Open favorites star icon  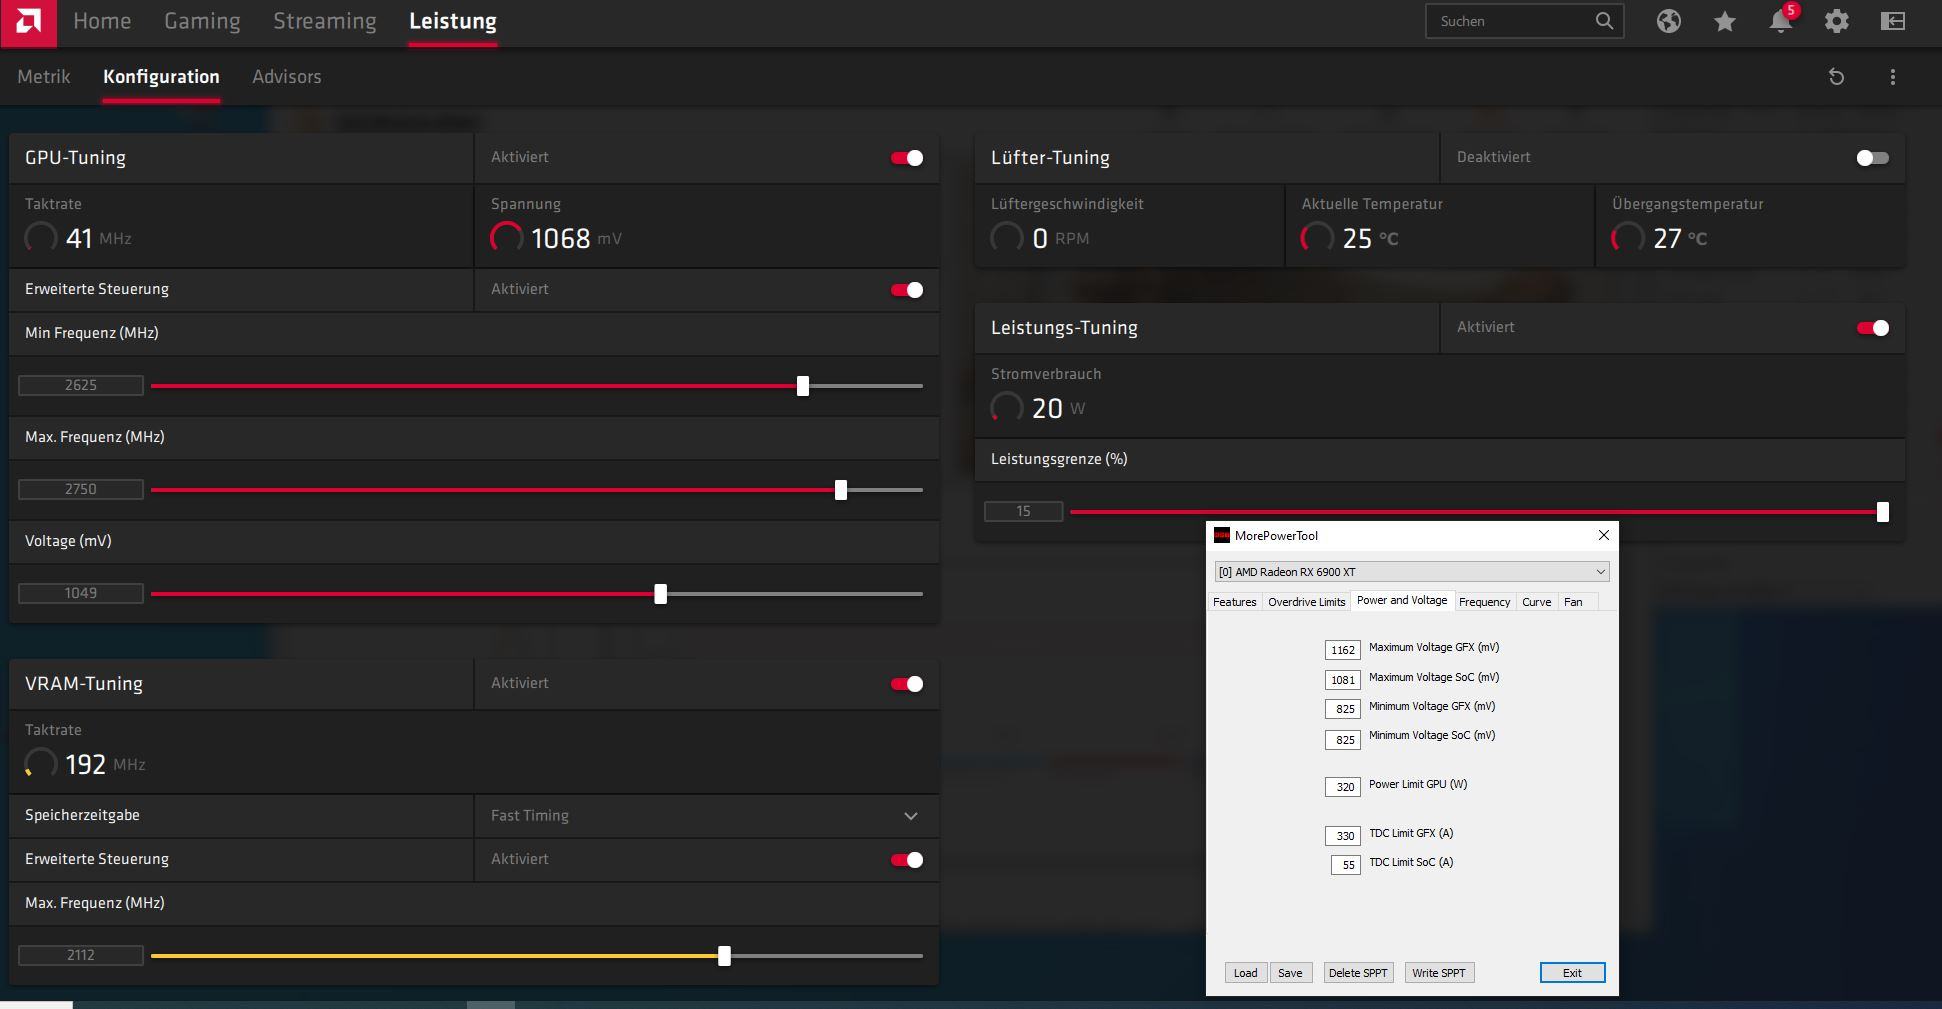click(x=1724, y=21)
